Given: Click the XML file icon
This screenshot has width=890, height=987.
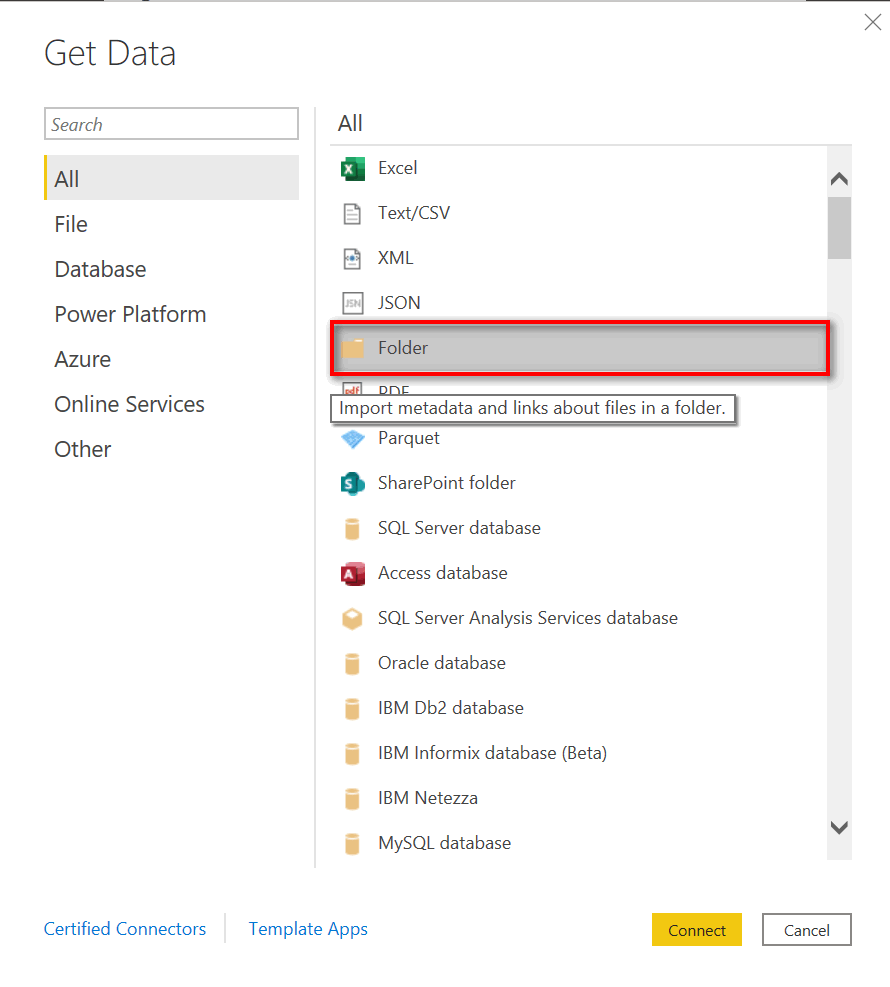Looking at the screenshot, I should pyautogui.click(x=352, y=259).
